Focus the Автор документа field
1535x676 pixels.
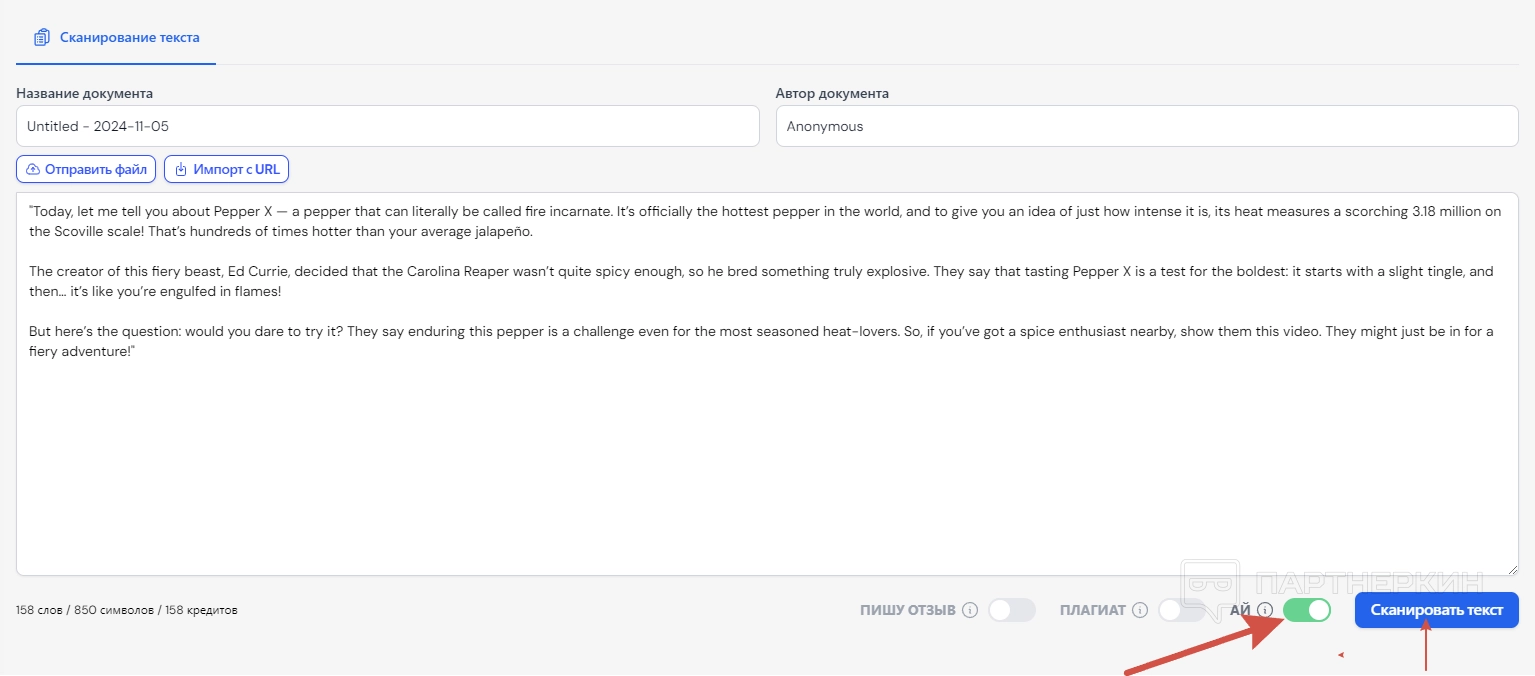[x=1146, y=127]
